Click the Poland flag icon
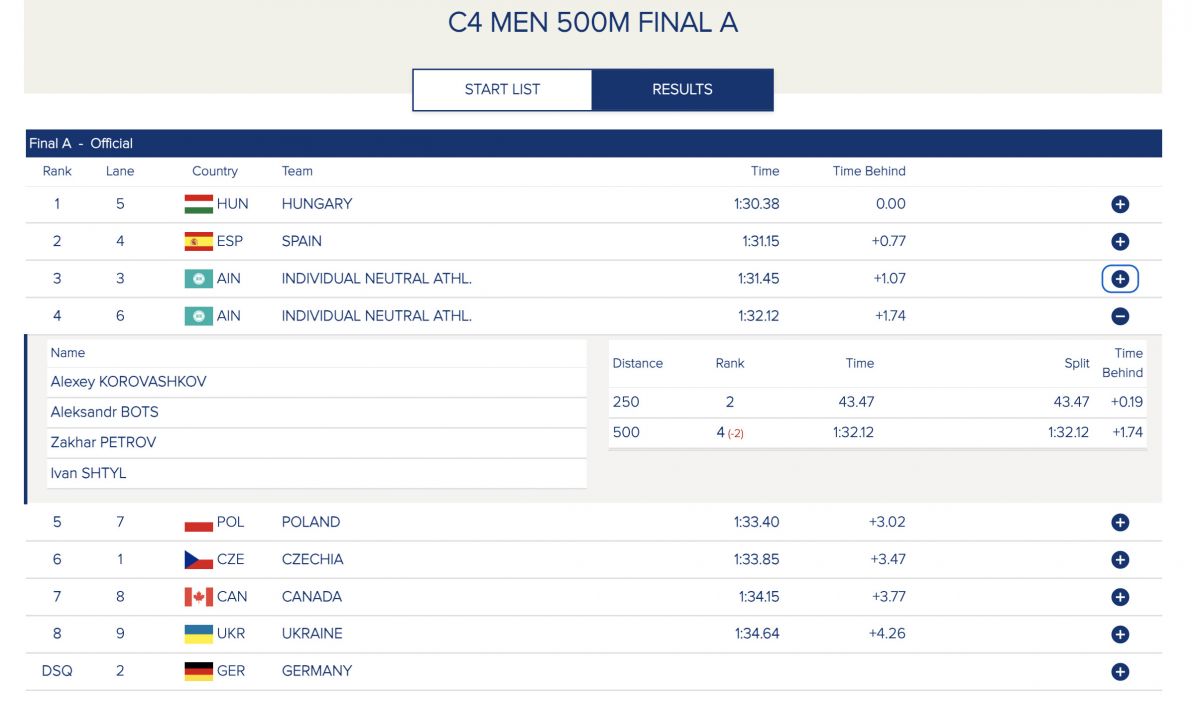The width and height of the screenshot is (1200, 703). (x=199, y=522)
